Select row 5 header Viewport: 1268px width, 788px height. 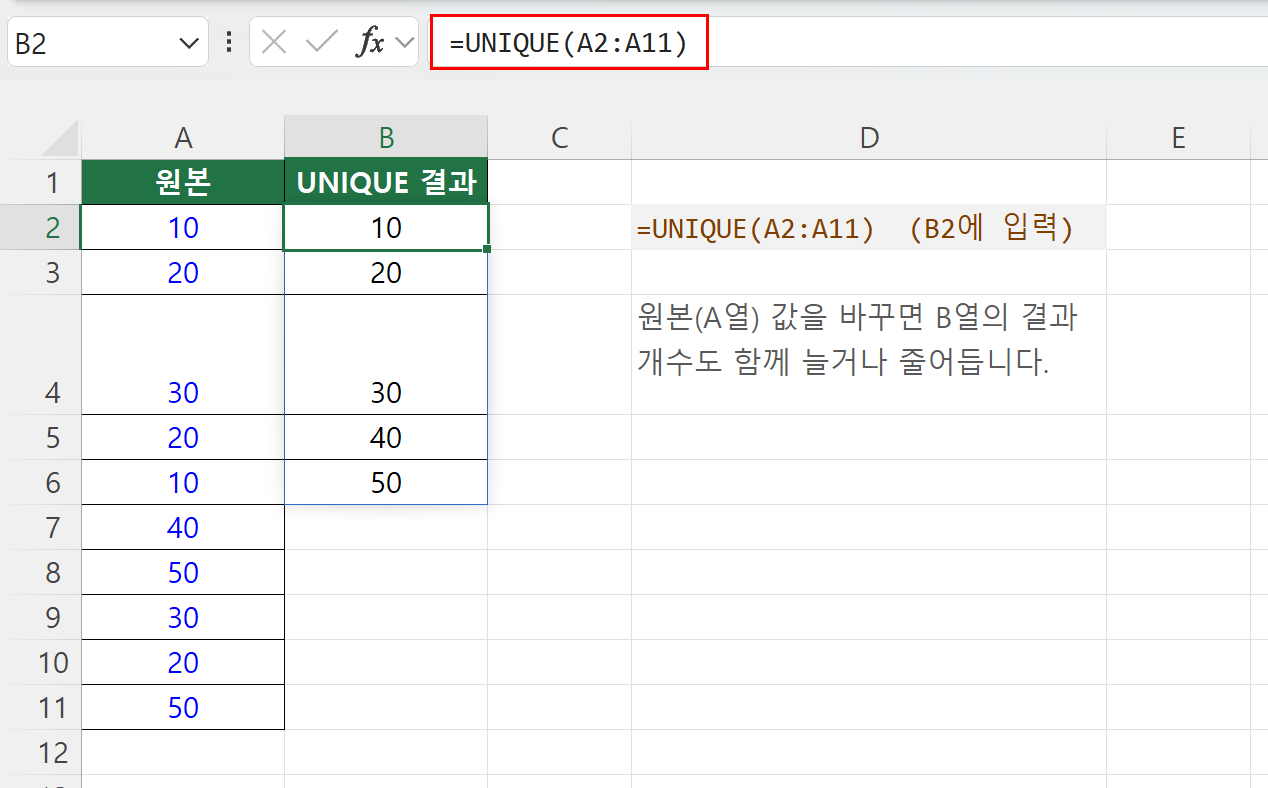click(41, 437)
